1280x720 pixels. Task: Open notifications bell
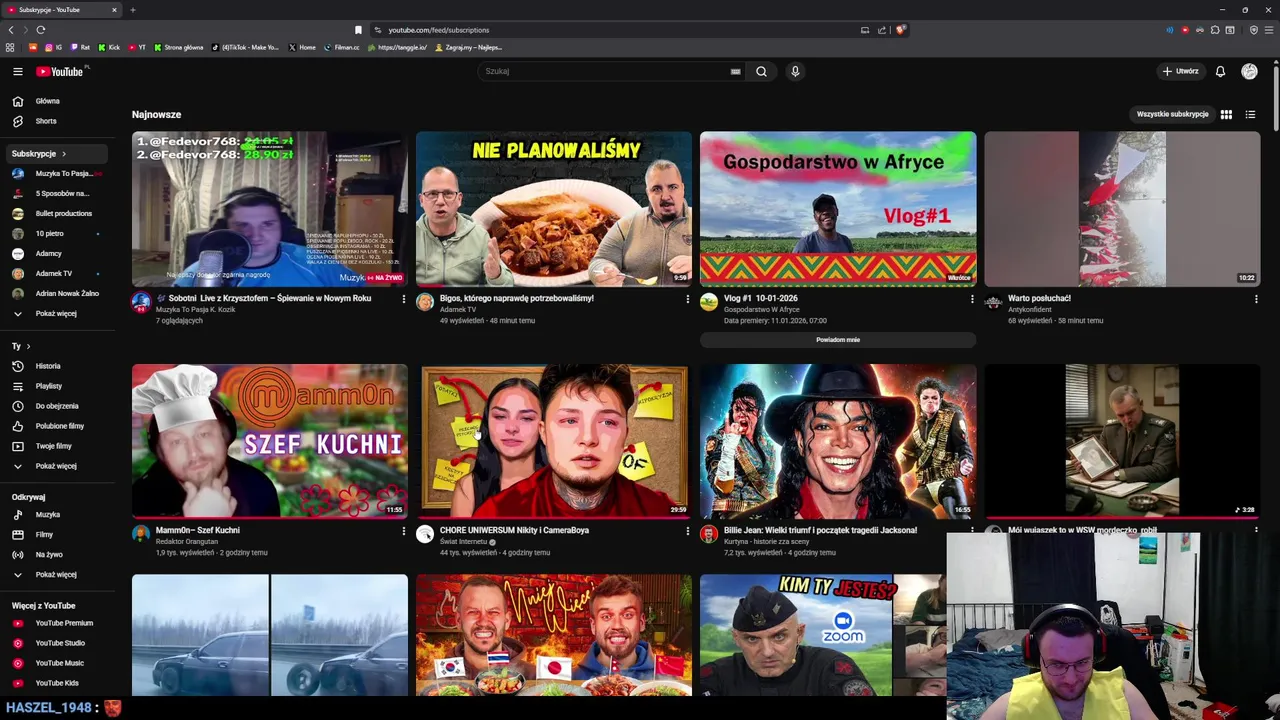click(1220, 71)
